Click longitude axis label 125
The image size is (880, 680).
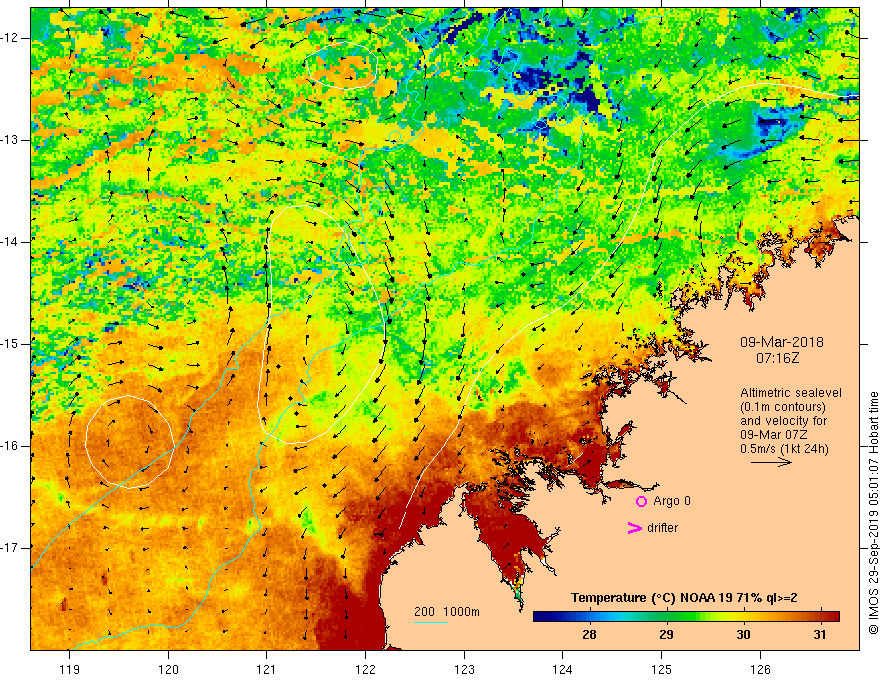662,669
